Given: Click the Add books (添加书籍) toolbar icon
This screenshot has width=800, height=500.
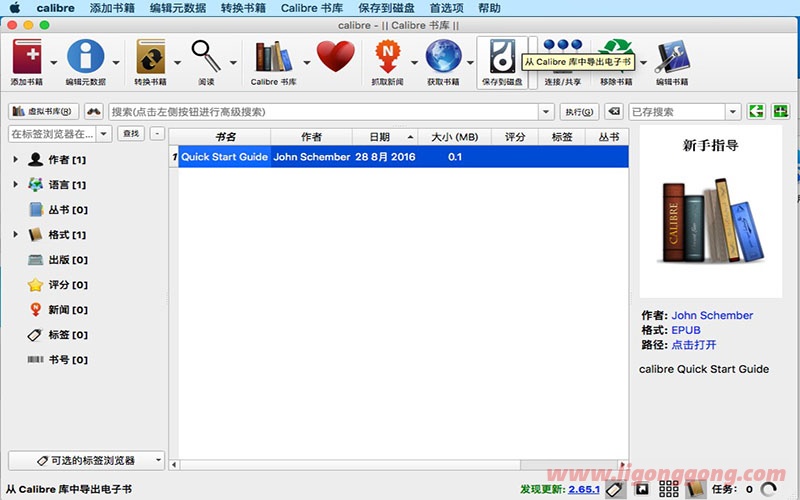Looking at the screenshot, I should click(x=27, y=56).
